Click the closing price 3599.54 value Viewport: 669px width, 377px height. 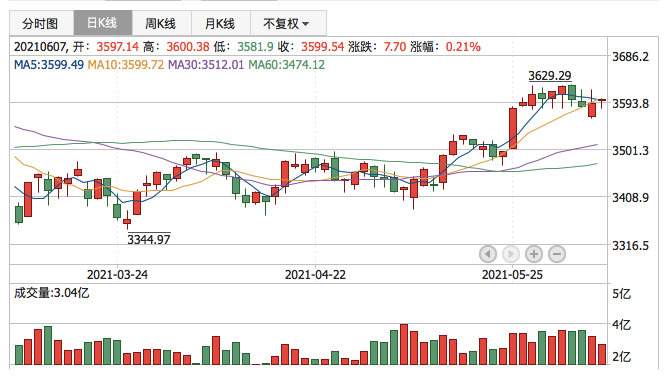point(323,46)
